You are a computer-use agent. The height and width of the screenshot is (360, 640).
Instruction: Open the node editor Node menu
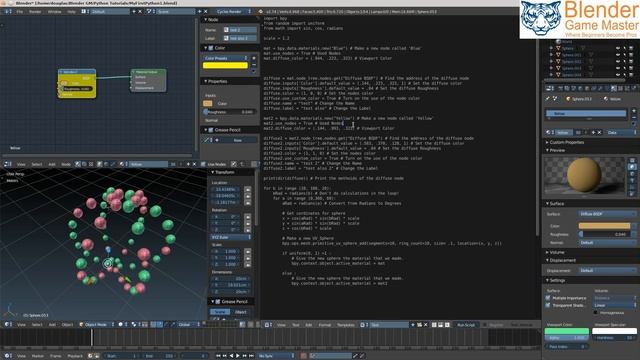point(66,164)
